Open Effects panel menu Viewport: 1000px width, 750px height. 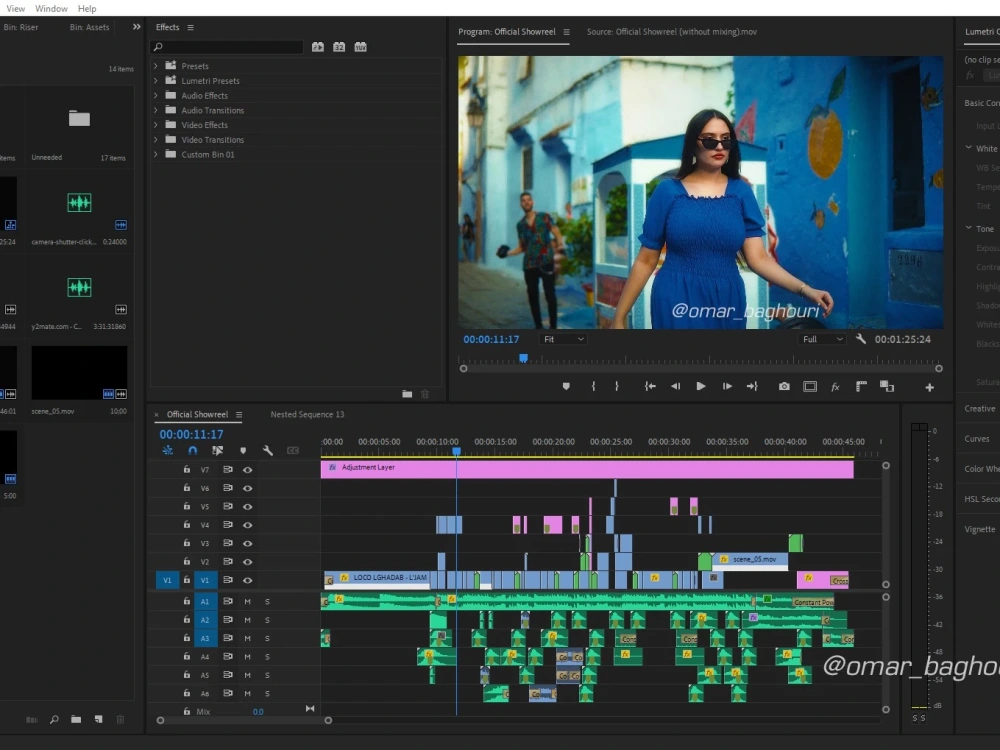(190, 27)
